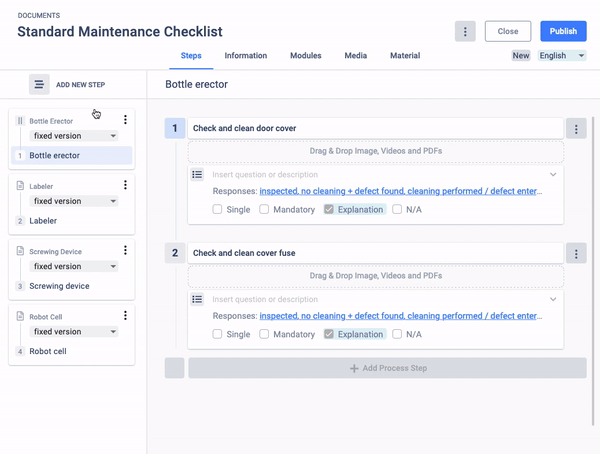Switch to the Media tab

point(355,56)
